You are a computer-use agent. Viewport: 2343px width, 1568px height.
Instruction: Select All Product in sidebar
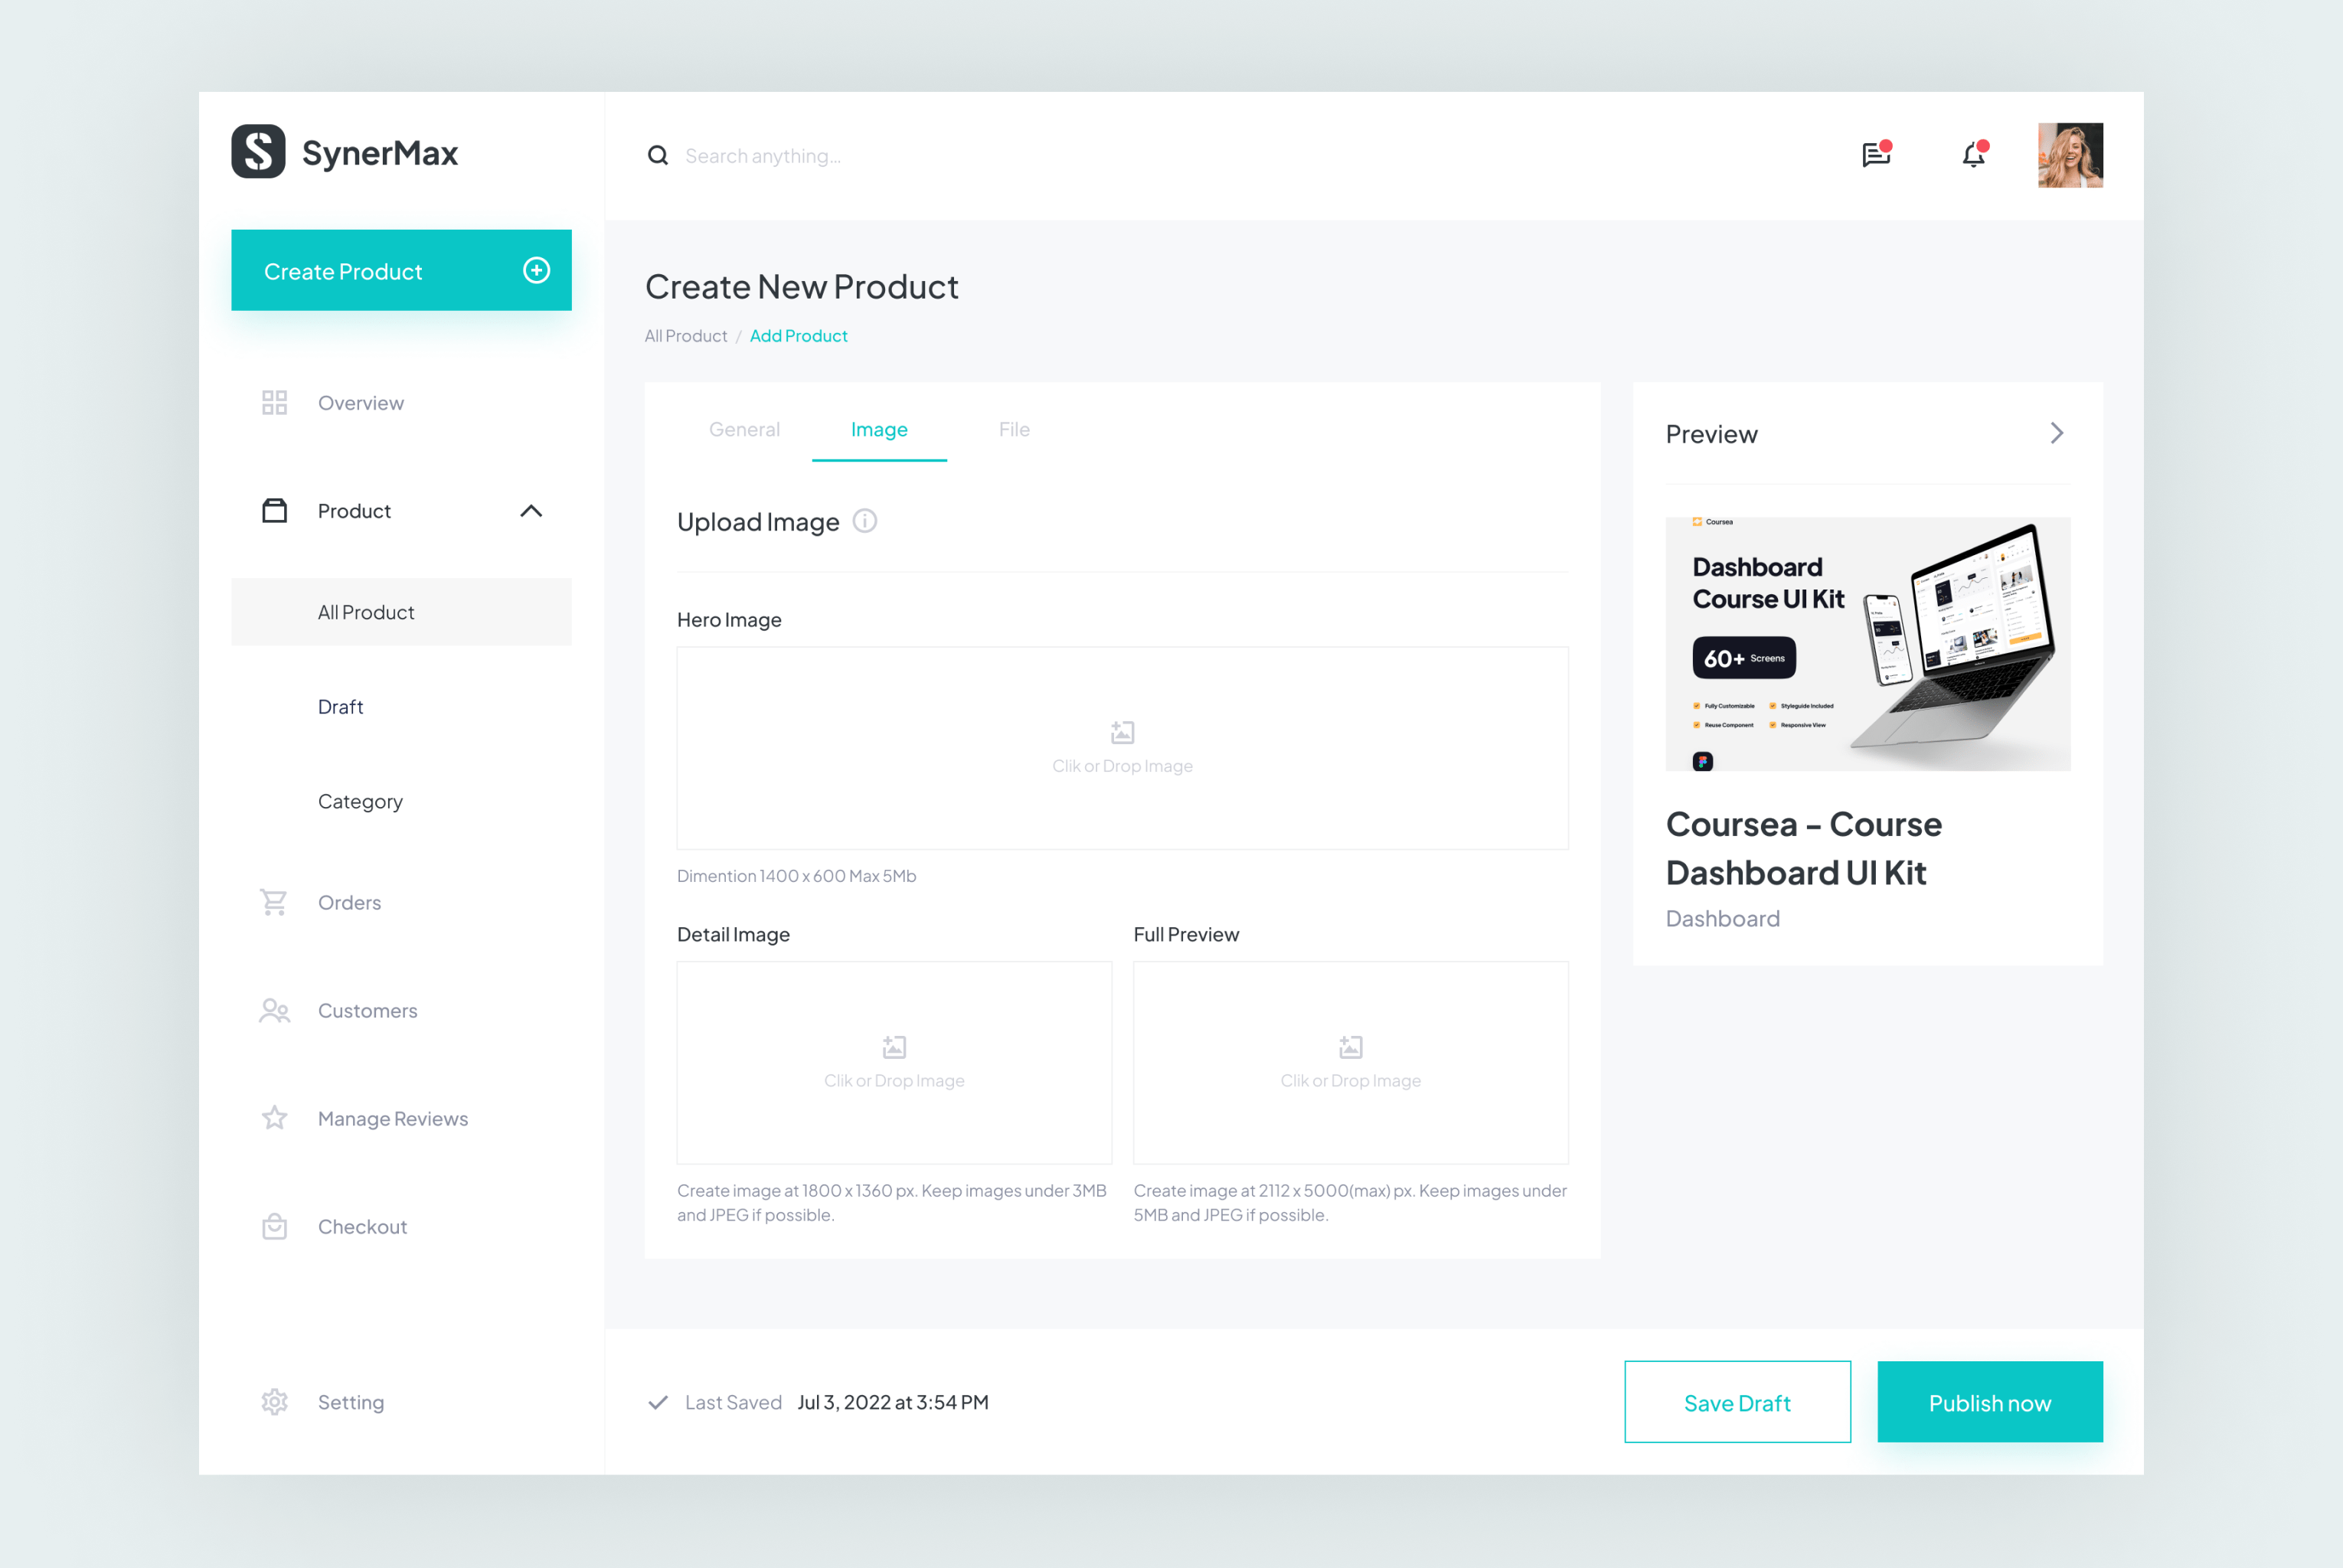pos(366,611)
